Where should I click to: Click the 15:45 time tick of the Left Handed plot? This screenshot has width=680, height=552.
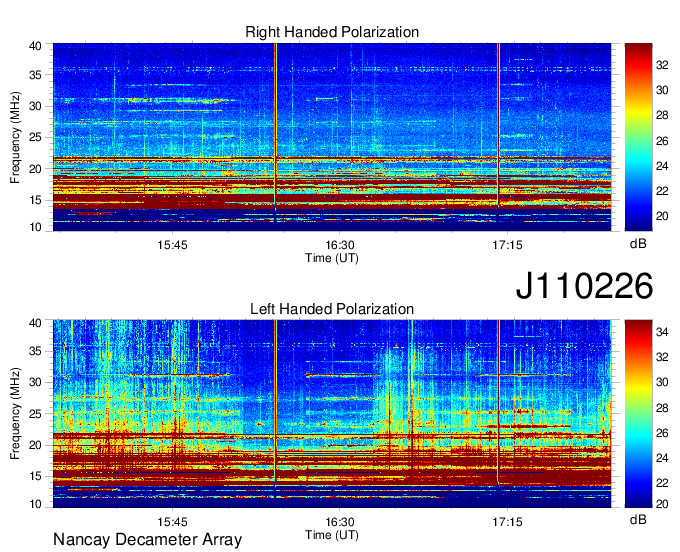click(x=172, y=522)
